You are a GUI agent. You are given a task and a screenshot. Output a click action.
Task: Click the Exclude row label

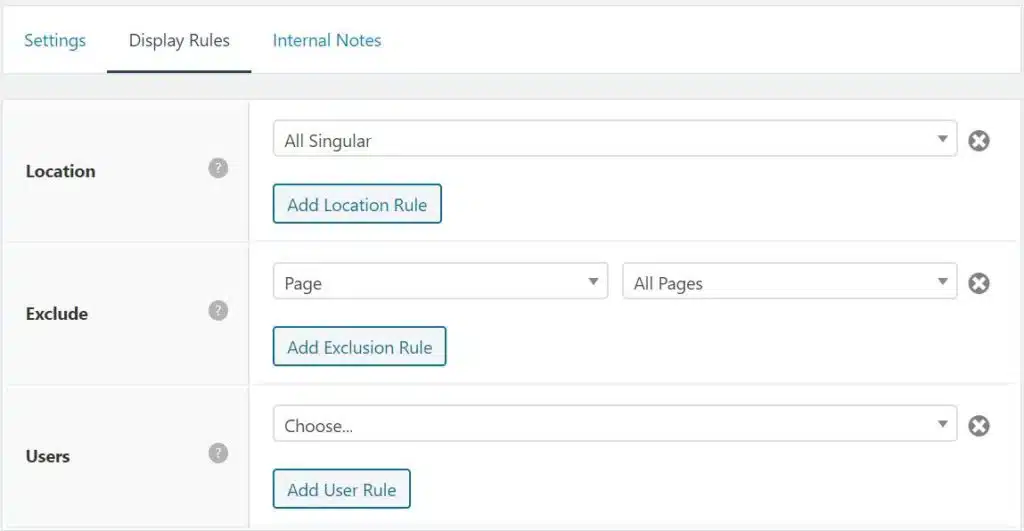click(57, 314)
